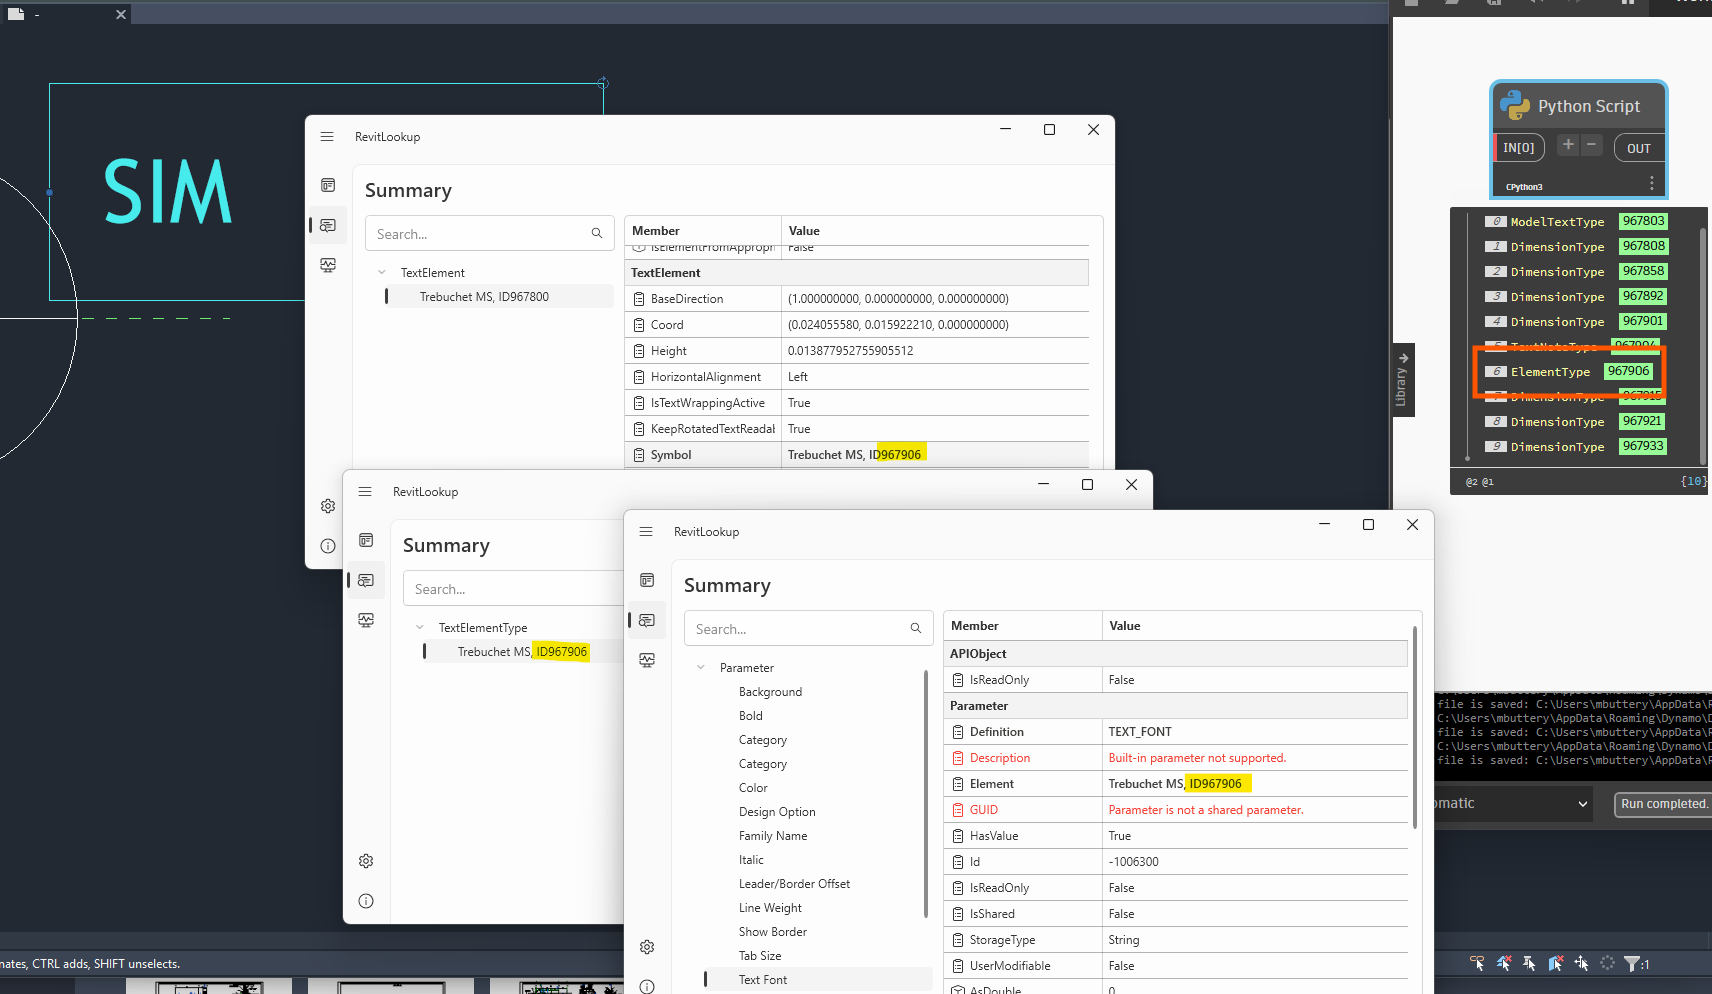Click the TEXT_FONT Definition value
The image size is (1712, 994).
click(x=1140, y=732)
